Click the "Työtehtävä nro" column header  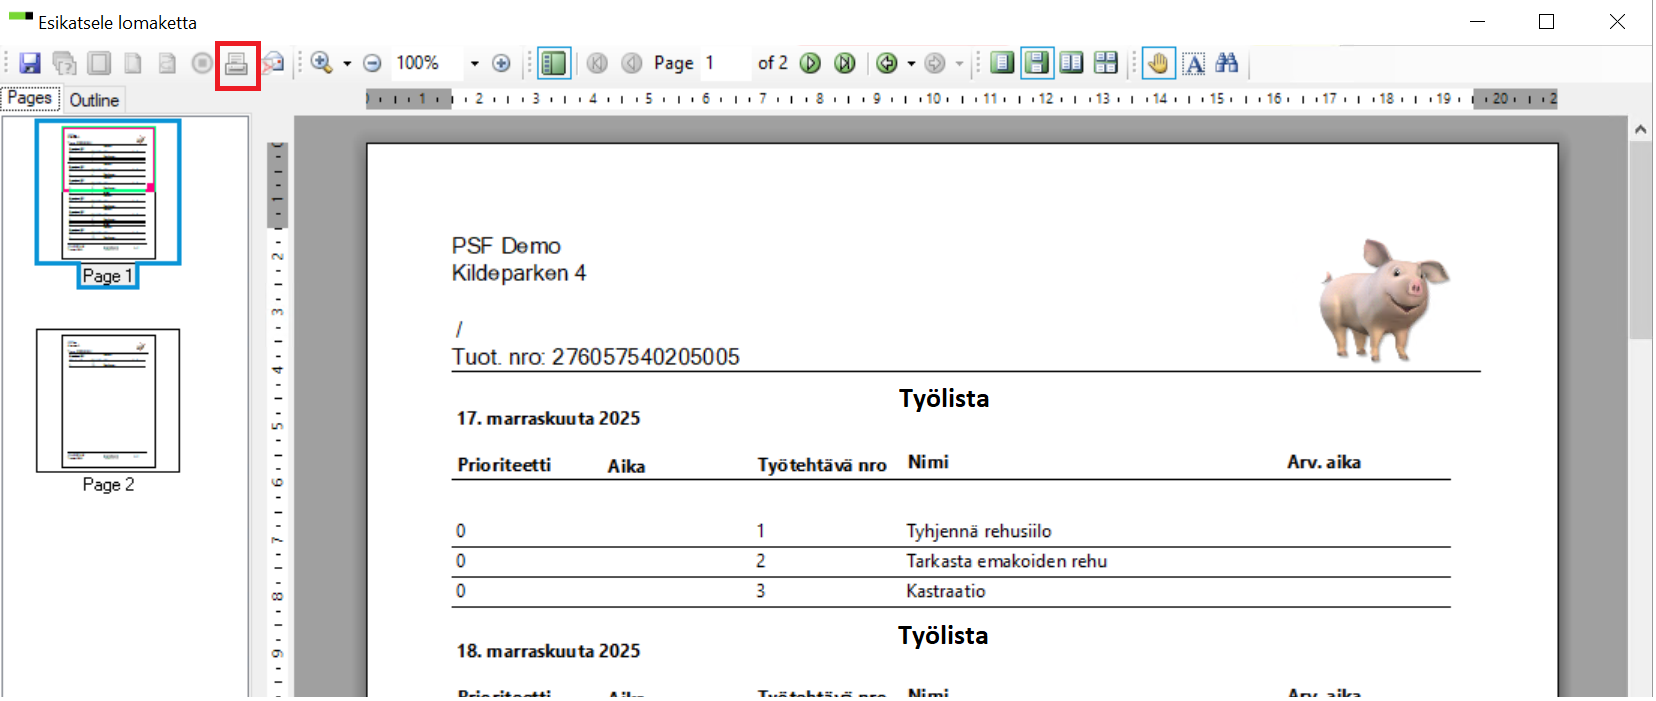822,465
